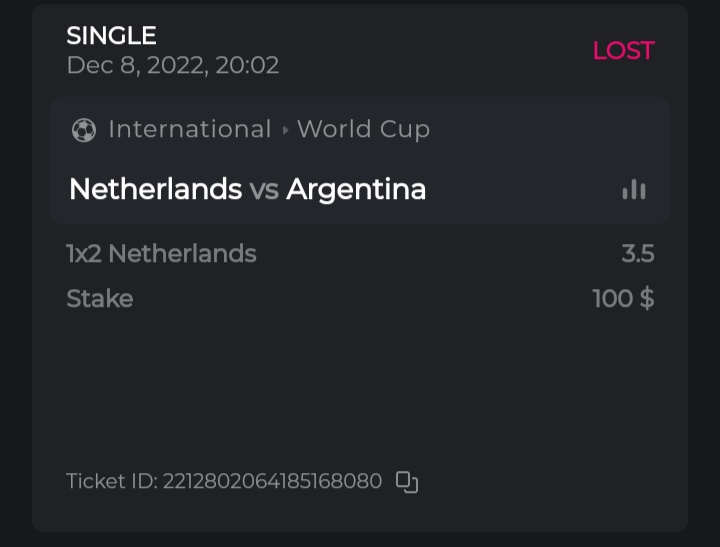720x547 pixels.
Task: Click the '1x2' market type text
Action: click(x=84, y=254)
